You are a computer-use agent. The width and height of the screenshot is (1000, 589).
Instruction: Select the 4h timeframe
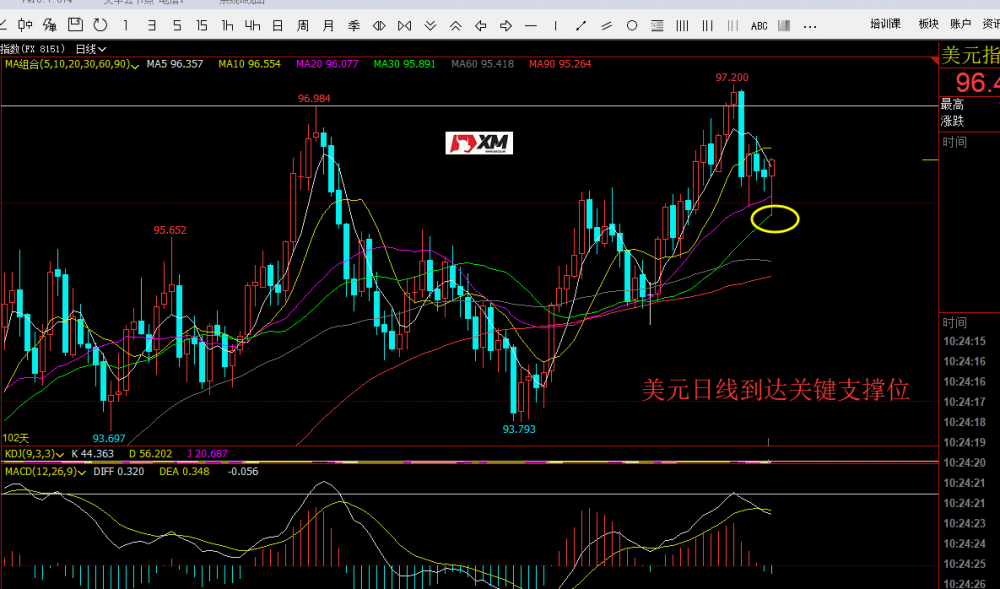click(x=253, y=25)
